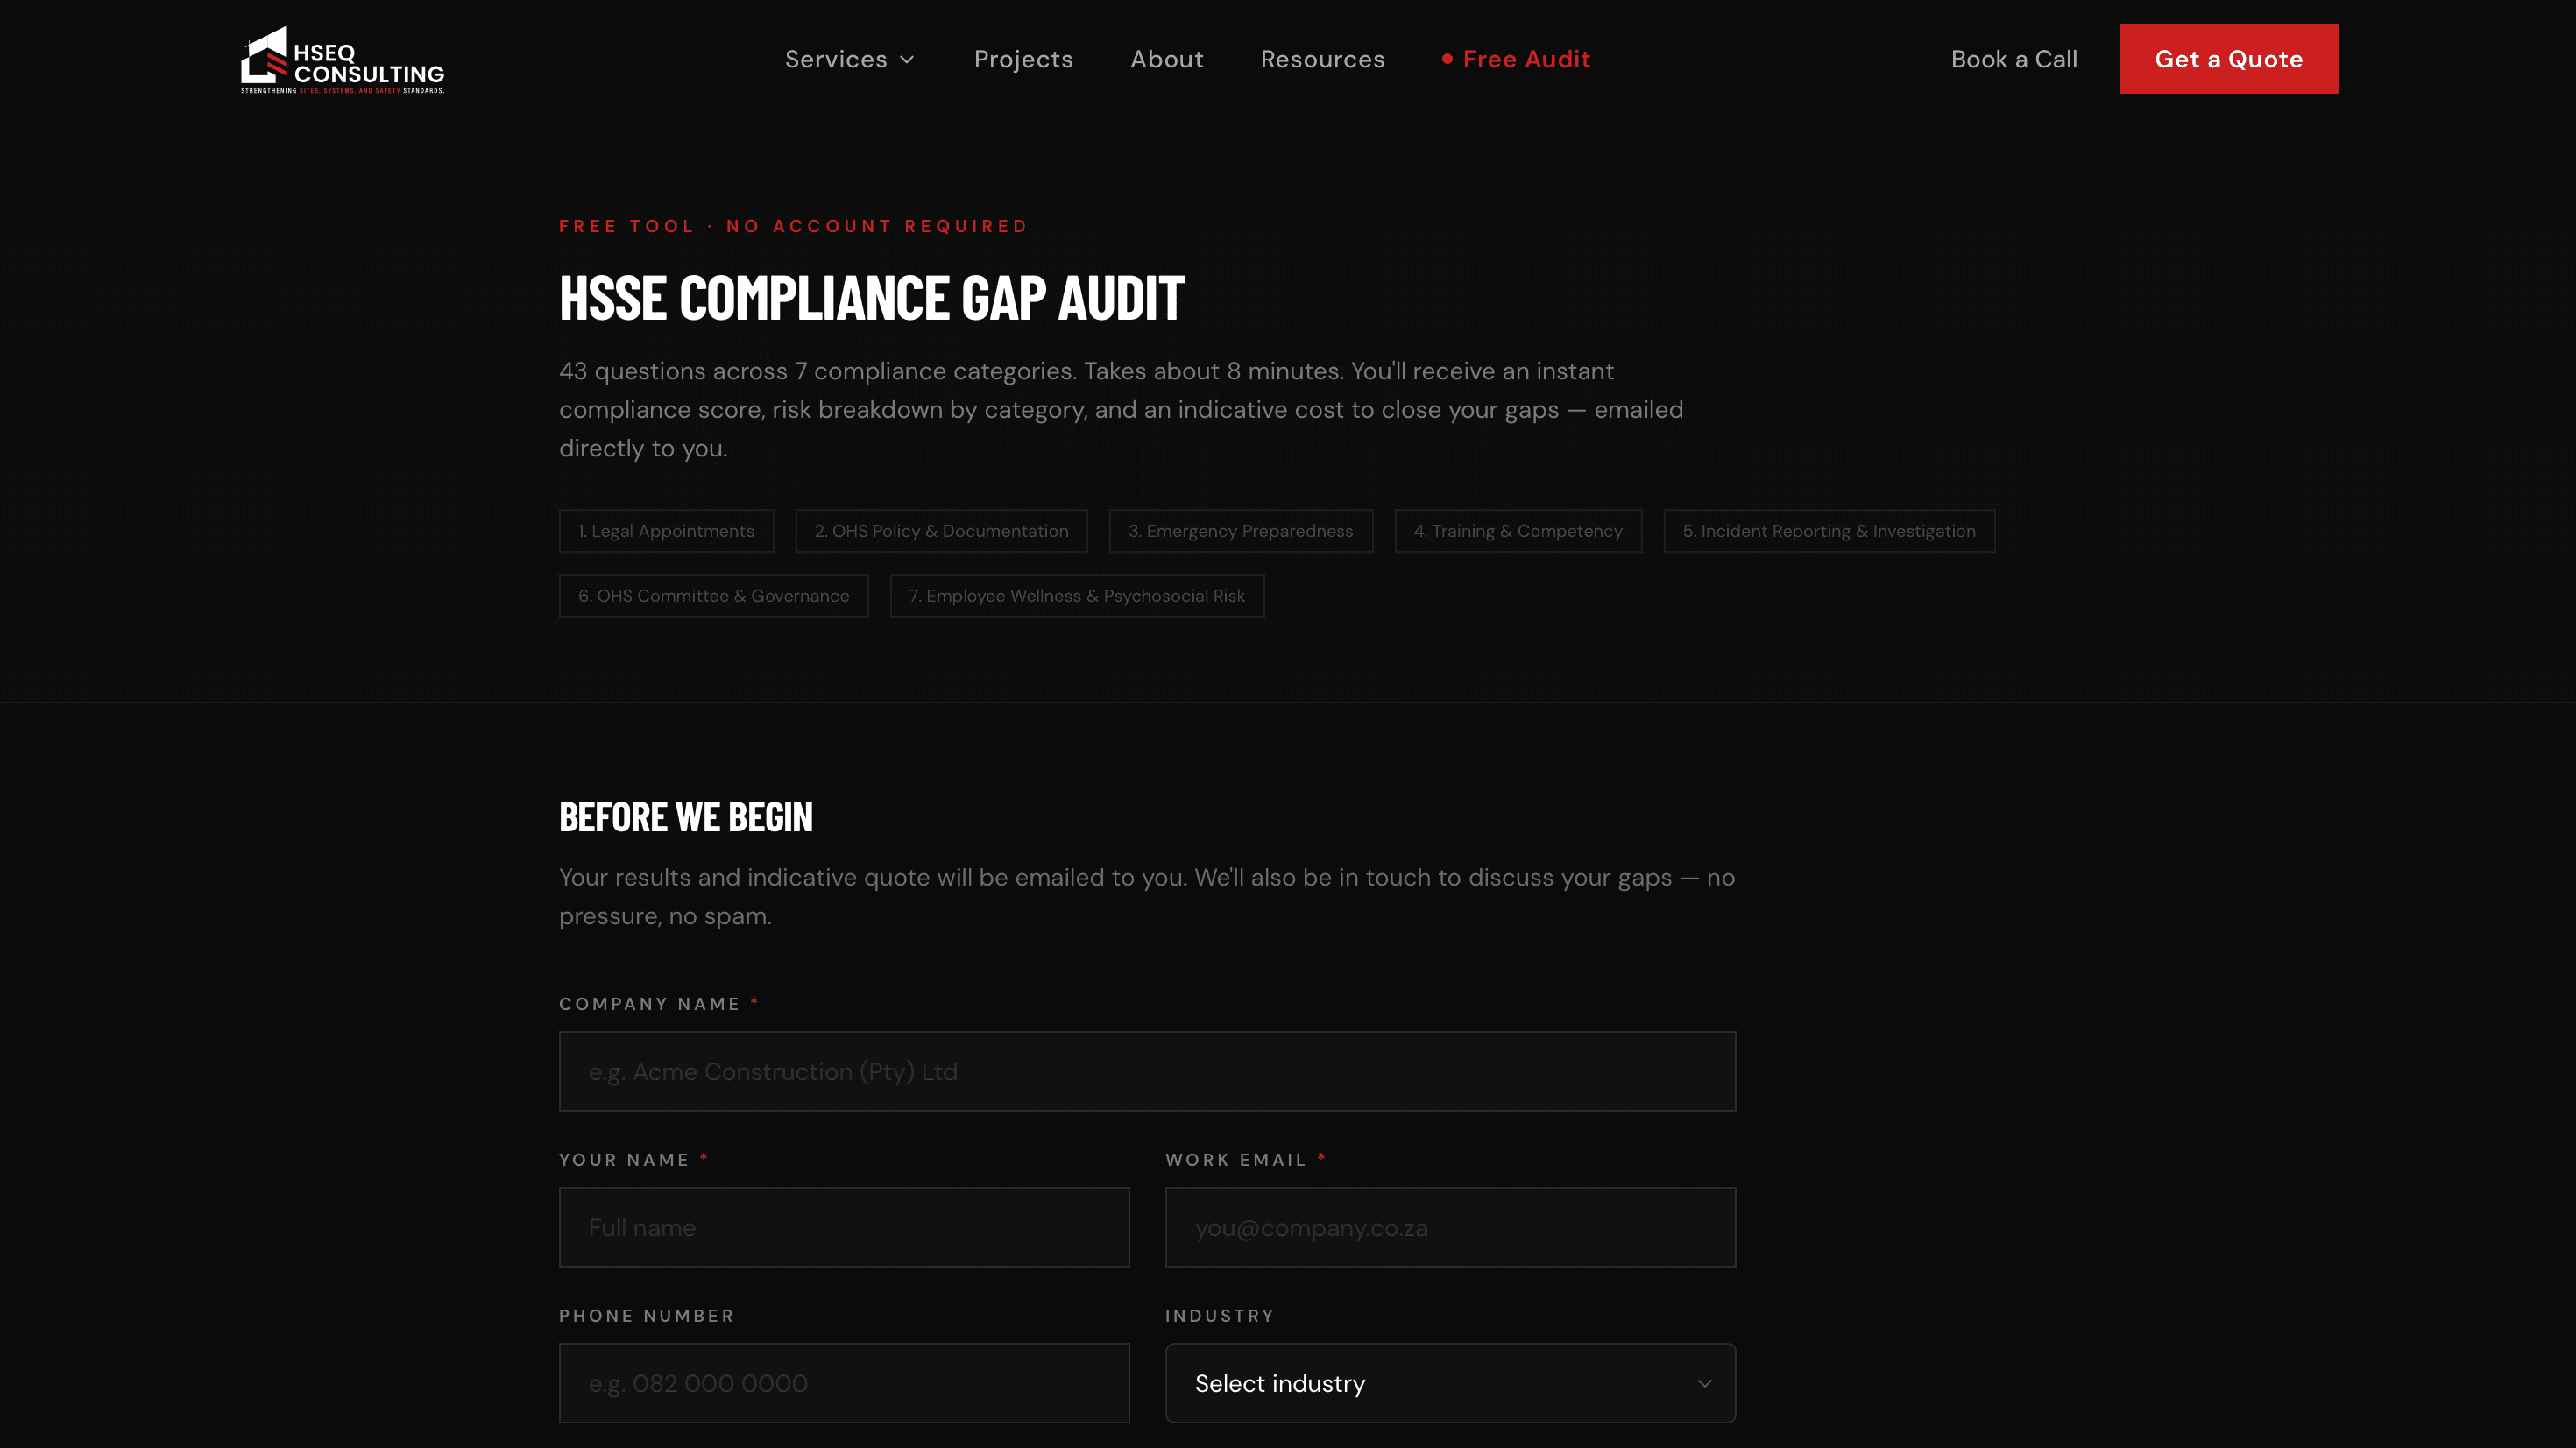This screenshot has height=1448, width=2576.
Task: Select OHS Committee & Governance tag
Action: coord(713,596)
